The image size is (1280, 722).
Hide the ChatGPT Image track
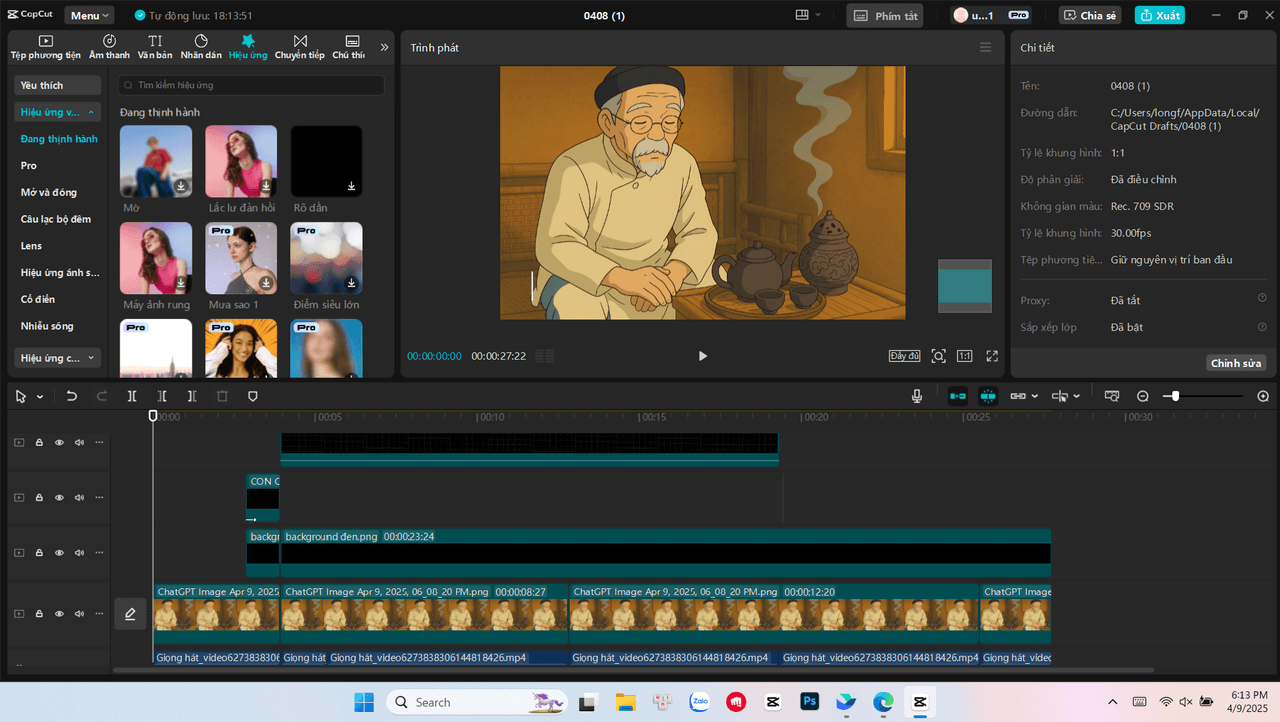pyautogui.click(x=59, y=614)
